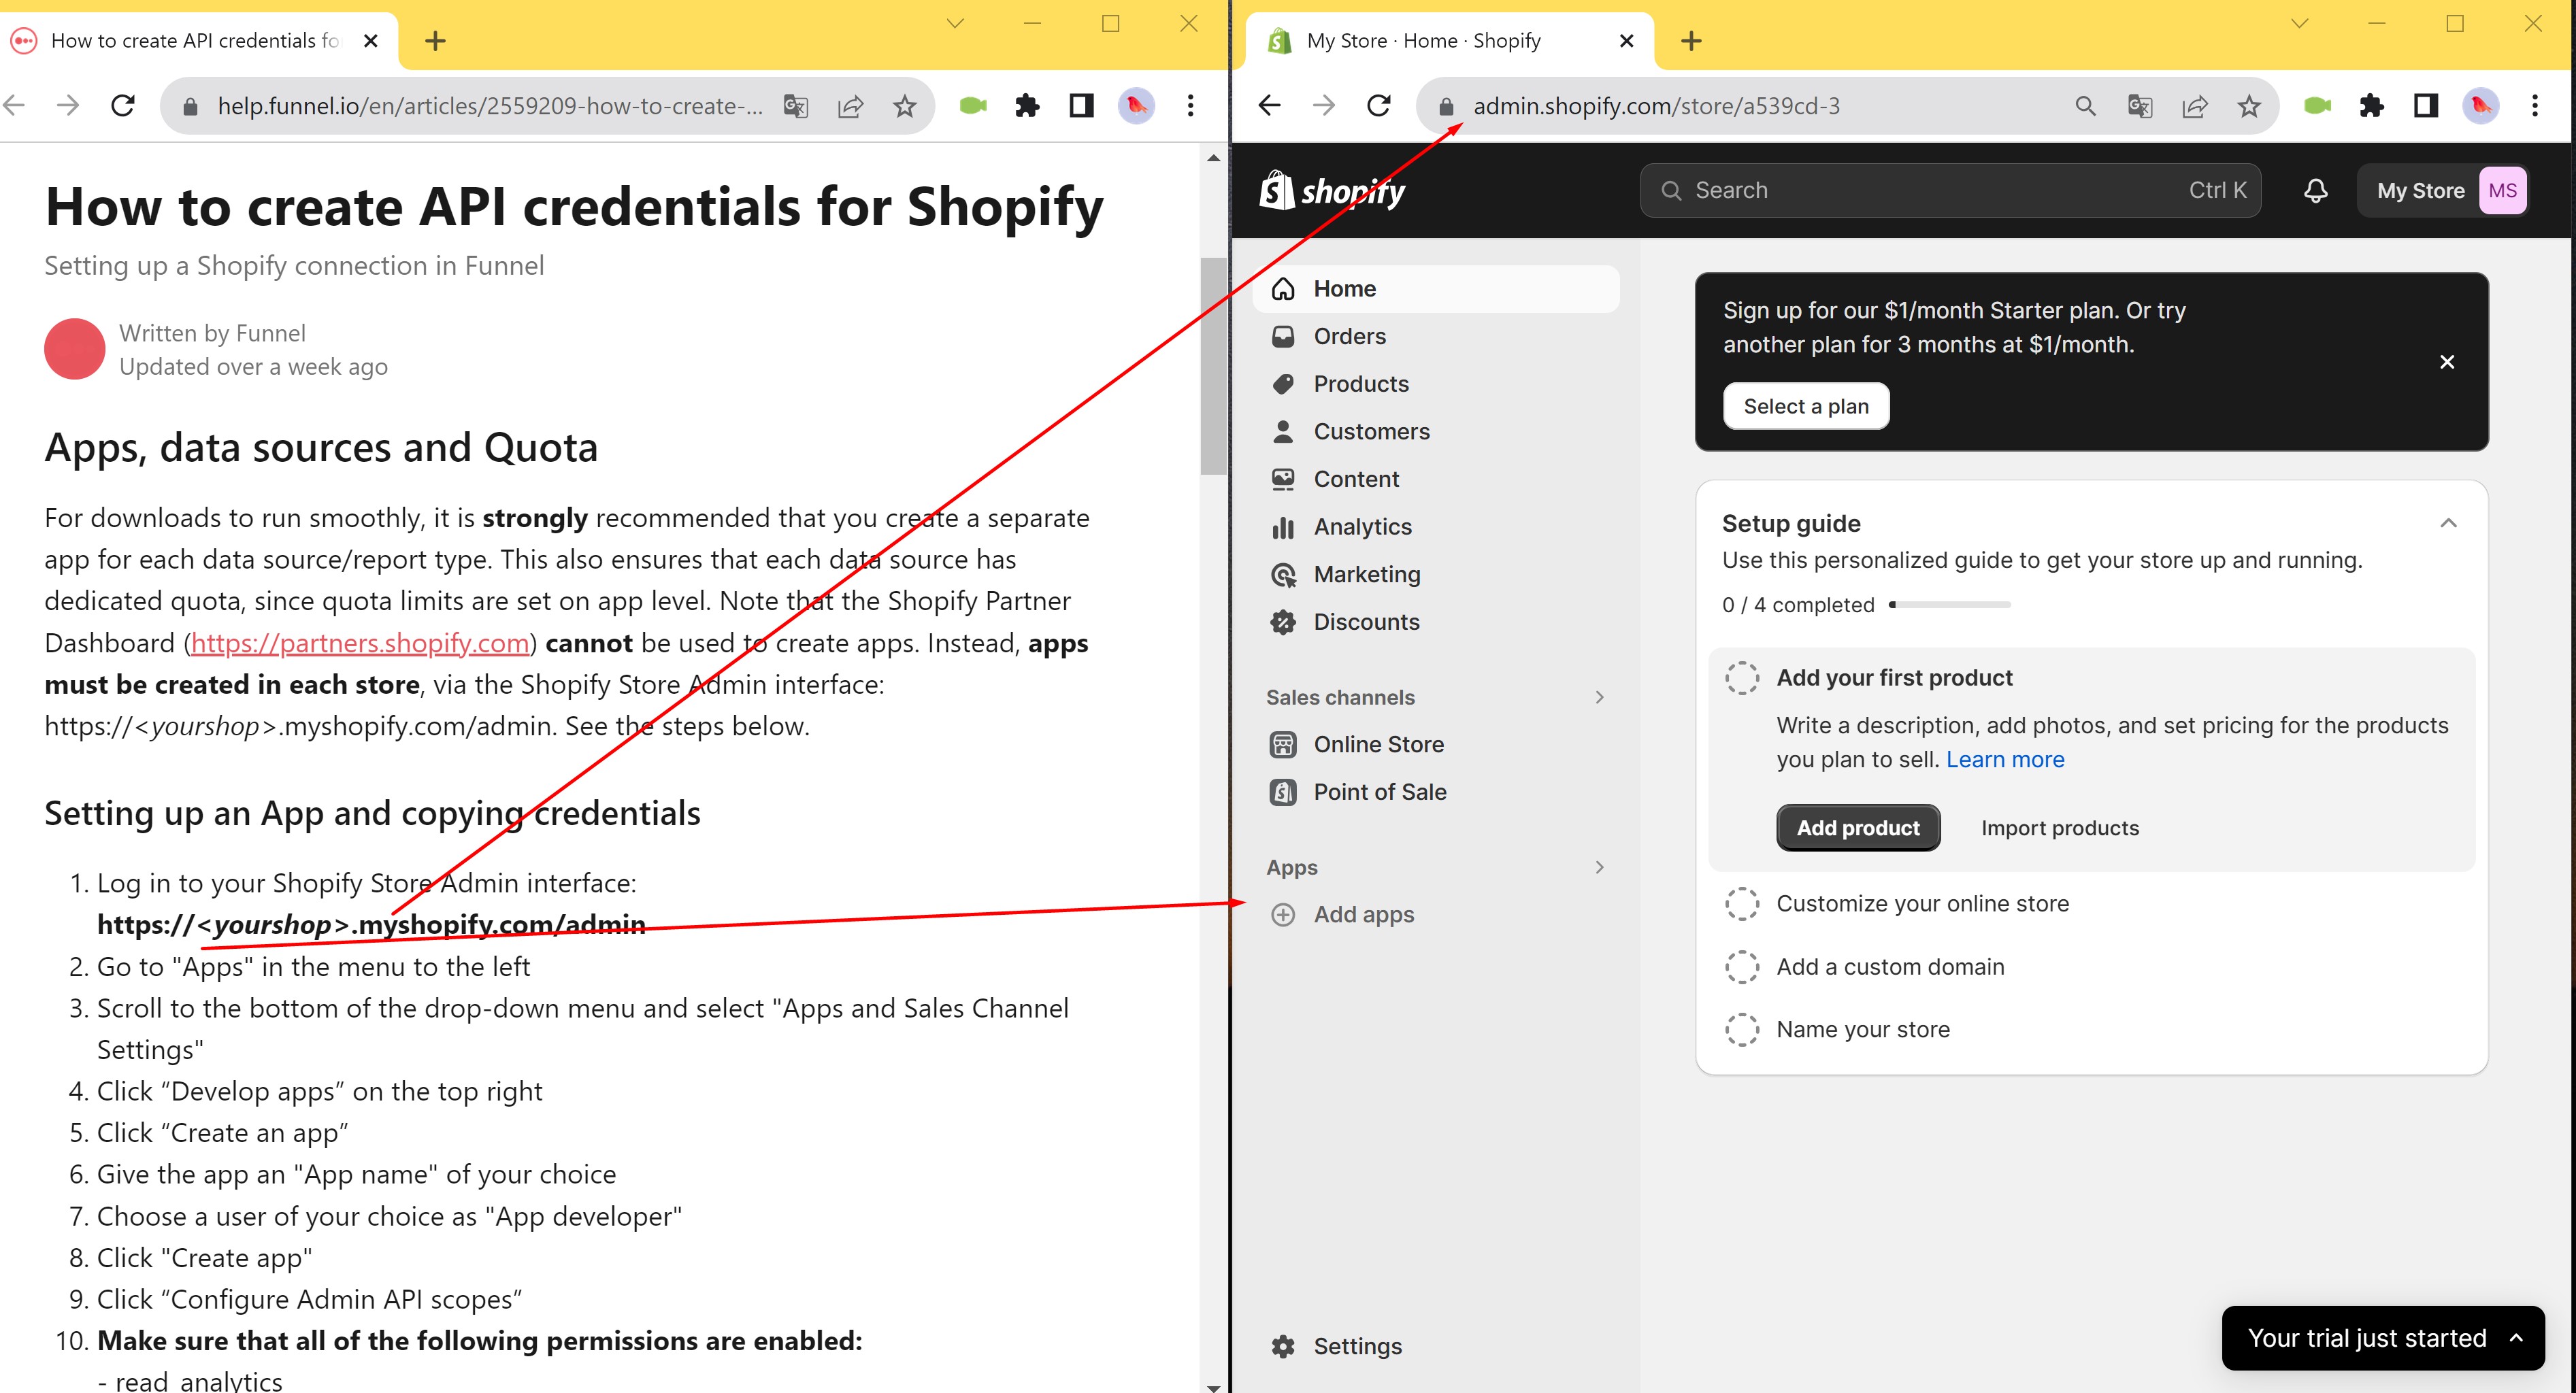
Task: Collapse the Setup guide card
Action: point(2448,523)
